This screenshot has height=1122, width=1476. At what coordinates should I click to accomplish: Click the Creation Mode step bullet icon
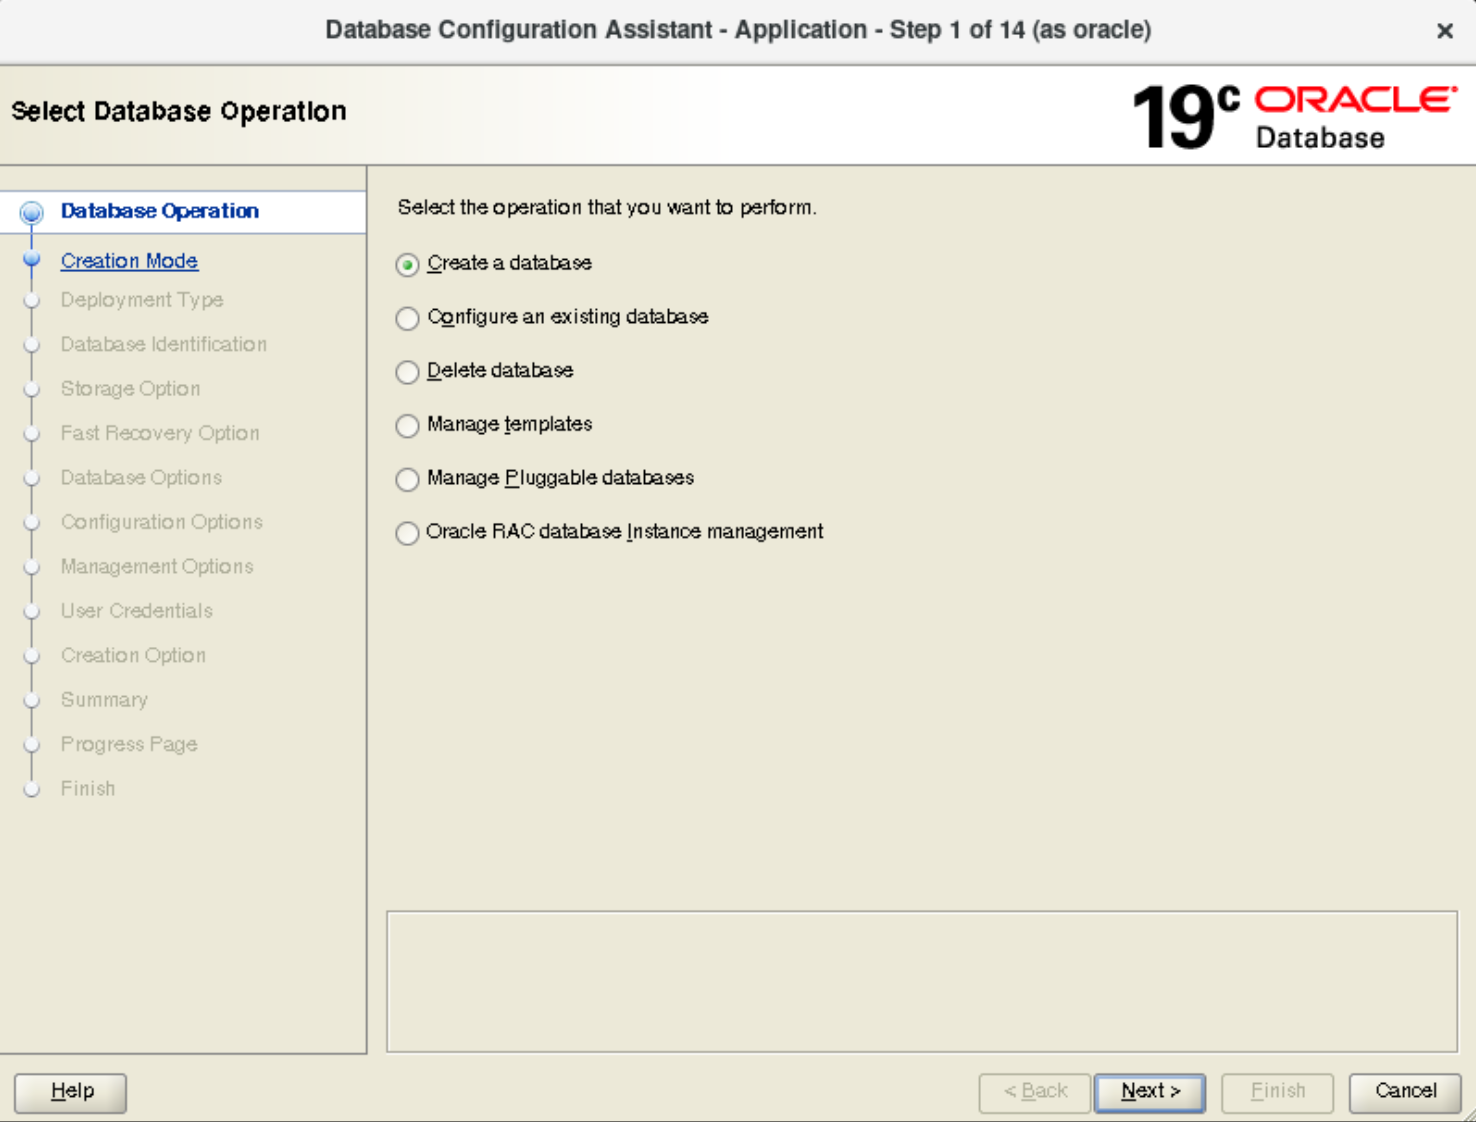(32, 260)
